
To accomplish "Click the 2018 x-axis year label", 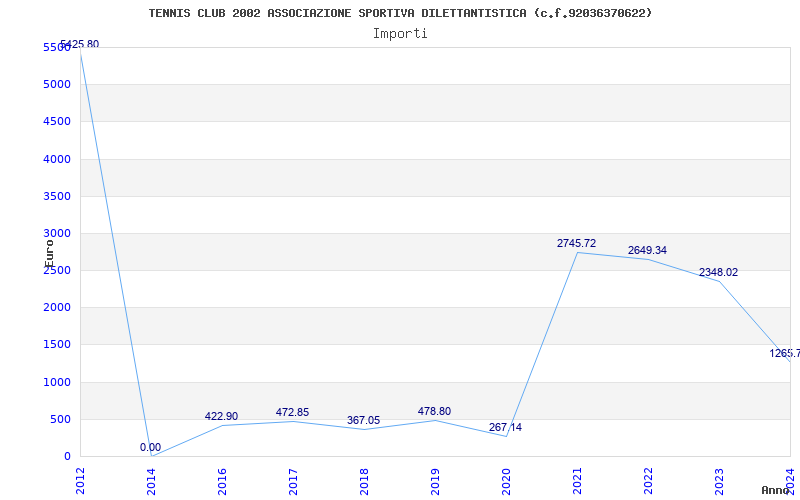I will coord(364,481).
